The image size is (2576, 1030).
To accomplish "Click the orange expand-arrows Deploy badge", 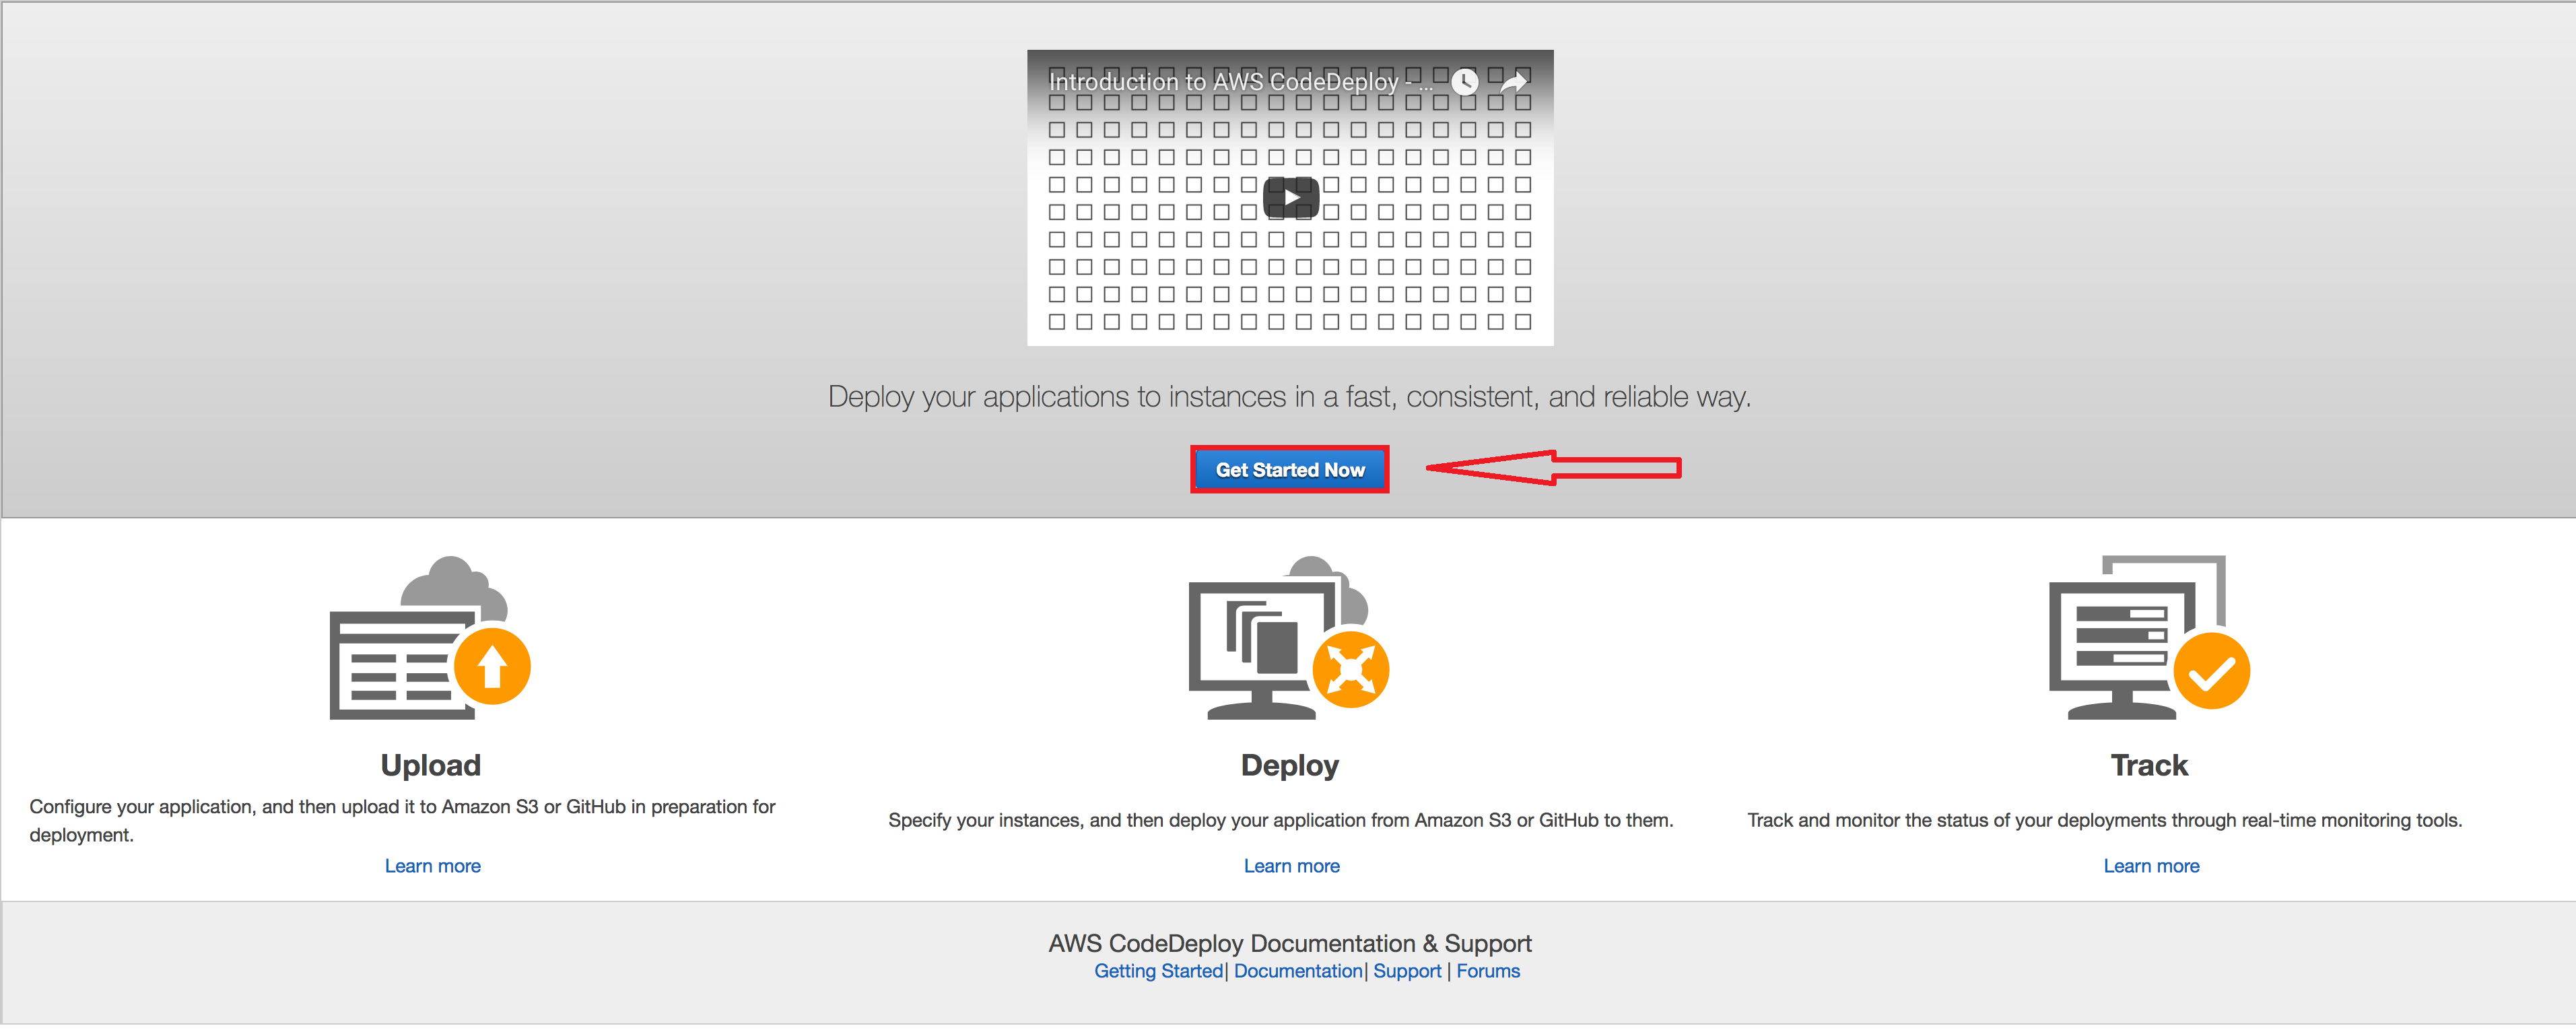I will click(1350, 670).
